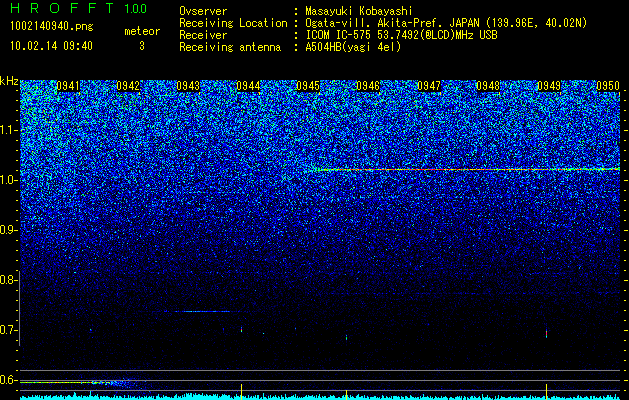
Task: Click the ICOM IC-575 receiver text
Action: (401, 35)
